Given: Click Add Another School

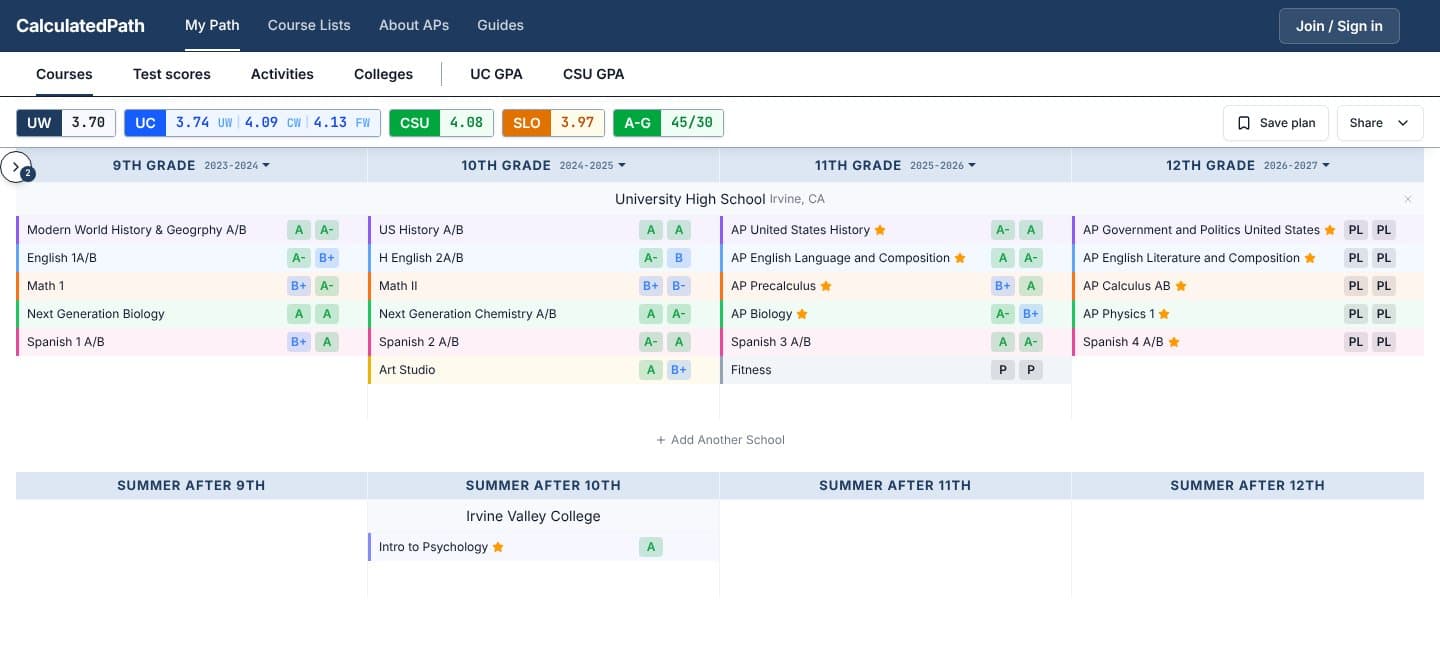Looking at the screenshot, I should tap(720, 440).
